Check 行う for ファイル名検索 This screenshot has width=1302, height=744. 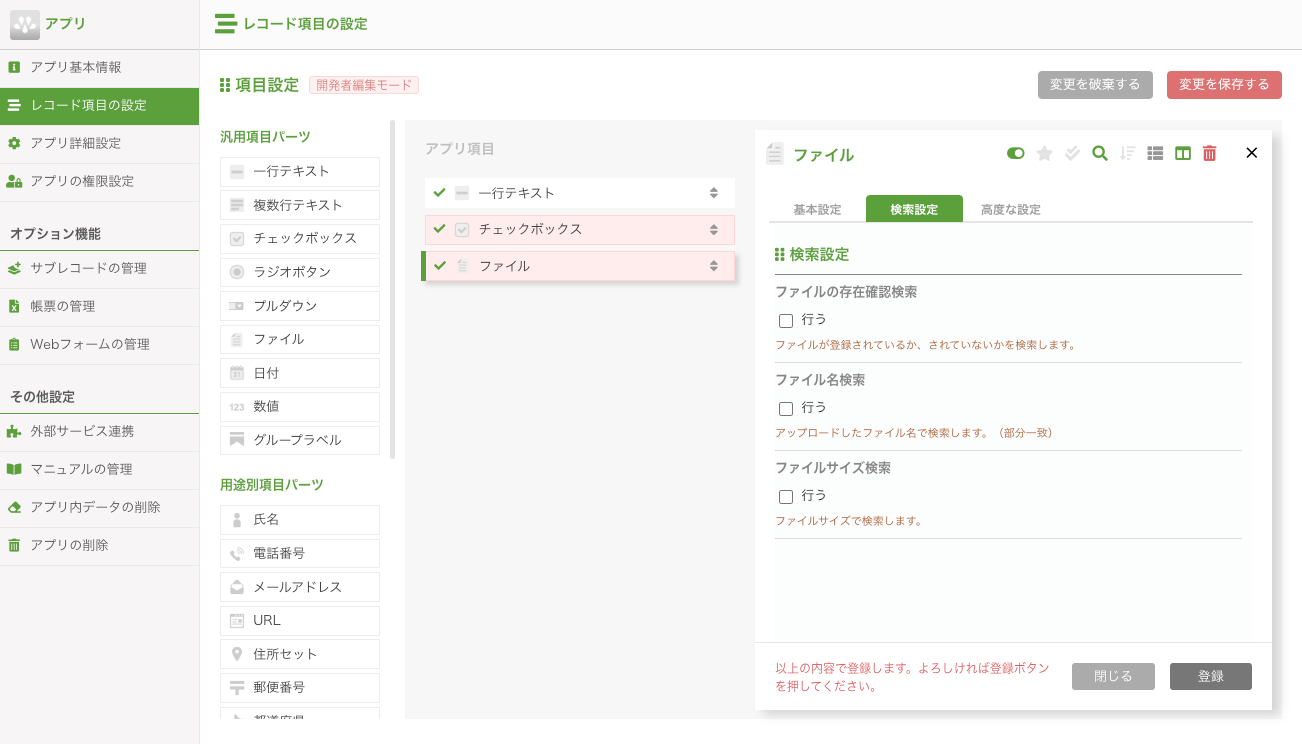point(786,408)
